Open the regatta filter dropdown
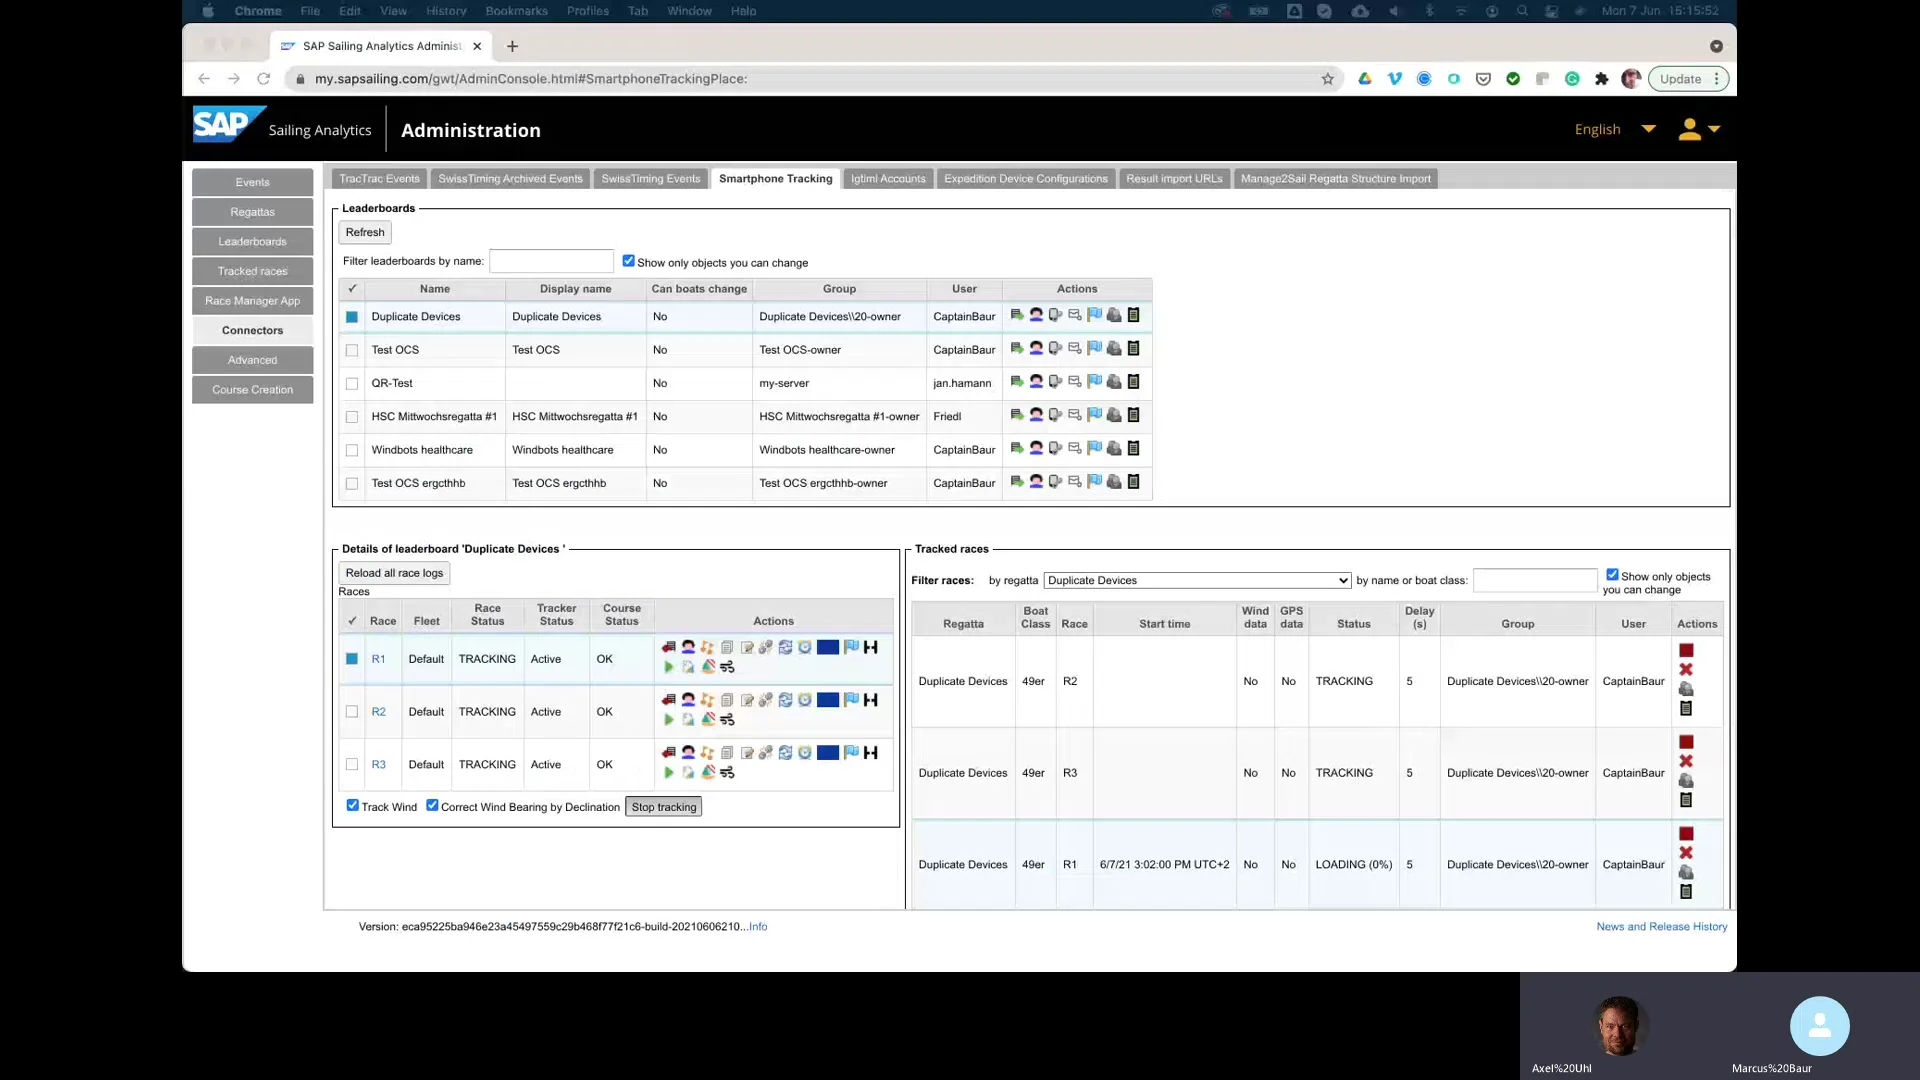This screenshot has width=1920, height=1080. (x=1197, y=581)
